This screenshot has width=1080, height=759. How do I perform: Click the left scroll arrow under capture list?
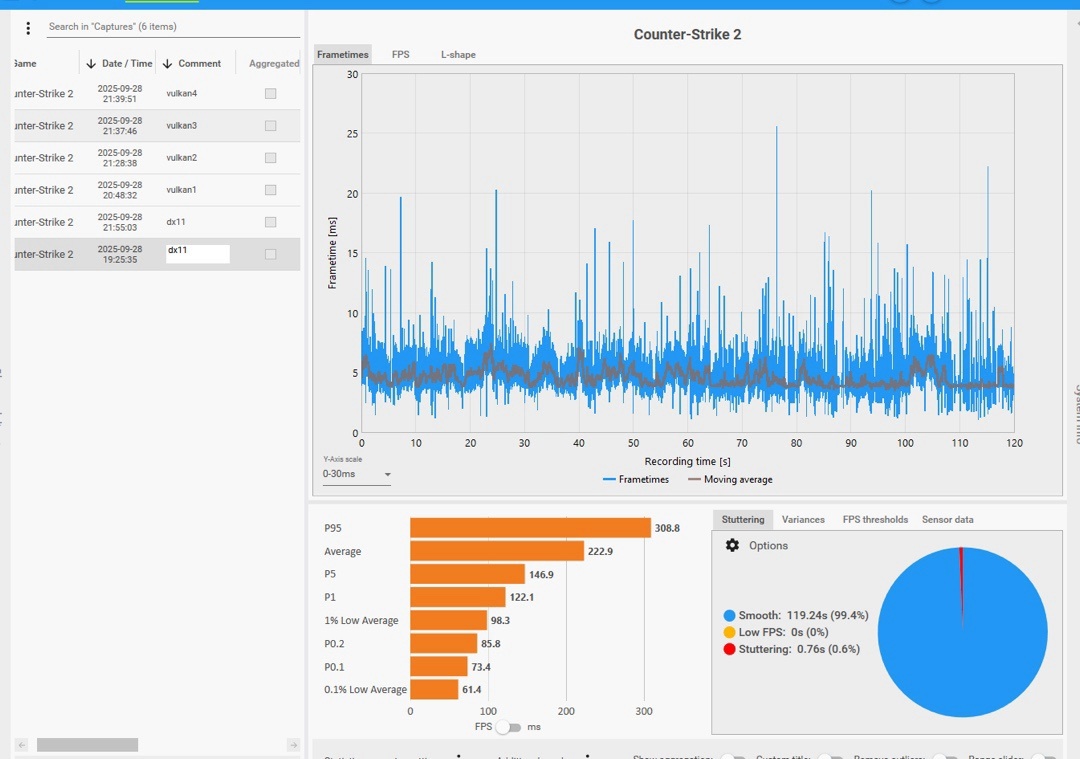pyautogui.click(x=20, y=745)
